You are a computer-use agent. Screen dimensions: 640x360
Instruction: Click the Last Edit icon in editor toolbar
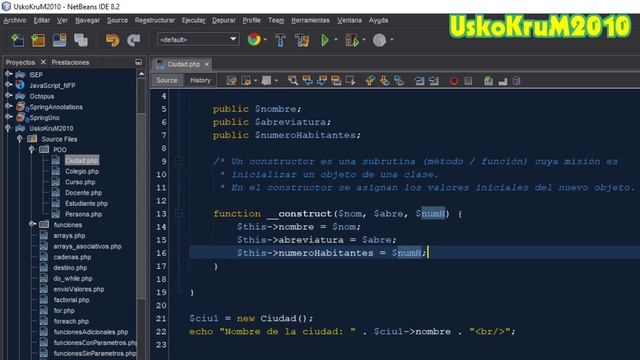pos(231,80)
